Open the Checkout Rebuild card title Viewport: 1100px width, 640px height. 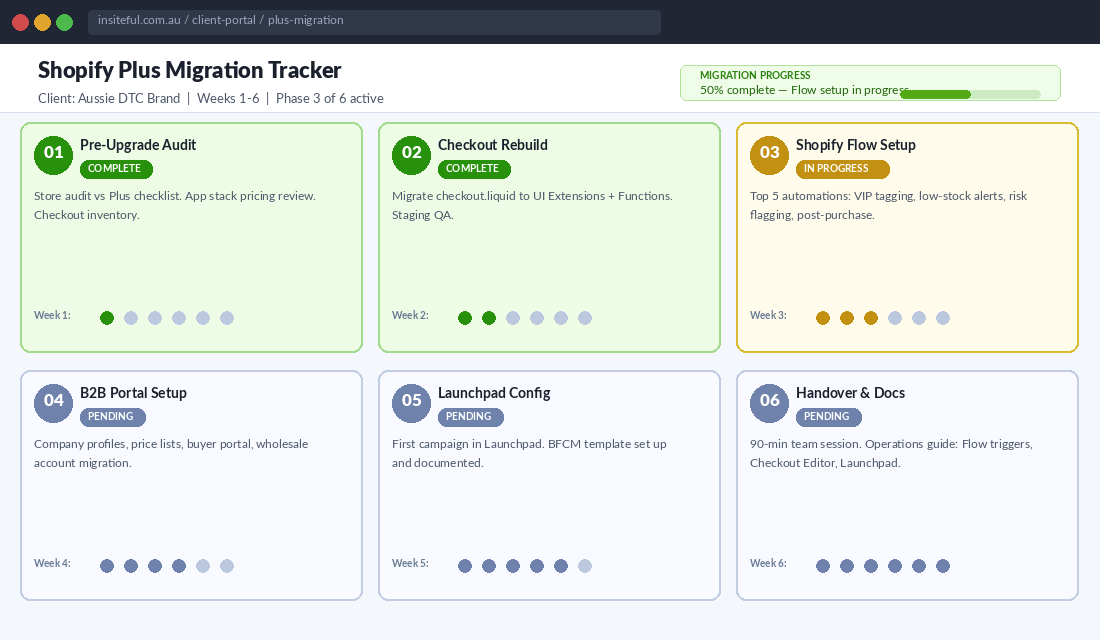pos(492,145)
